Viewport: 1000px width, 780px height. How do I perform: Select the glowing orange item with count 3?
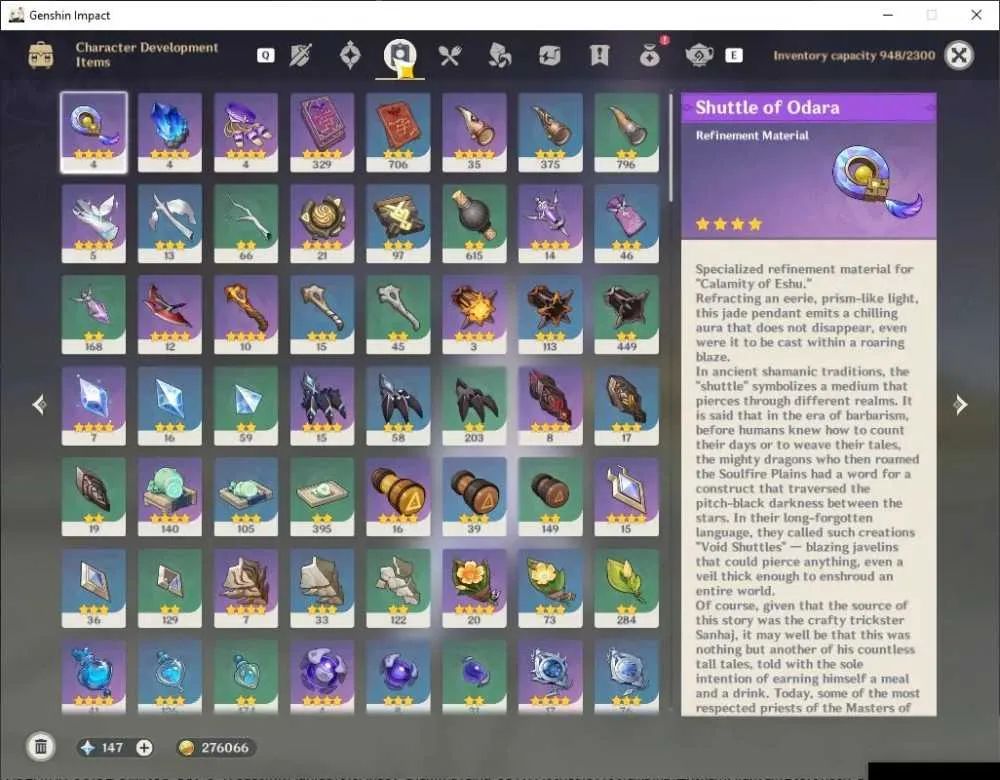pyautogui.click(x=474, y=314)
